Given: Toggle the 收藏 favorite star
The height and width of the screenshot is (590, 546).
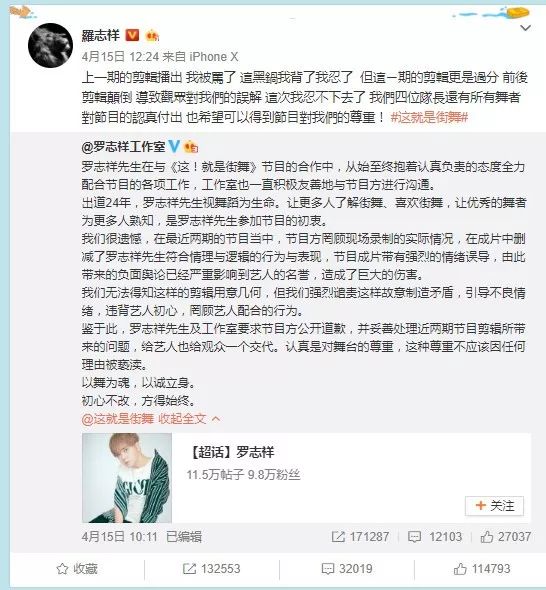Looking at the screenshot, I should (x=77, y=569).
